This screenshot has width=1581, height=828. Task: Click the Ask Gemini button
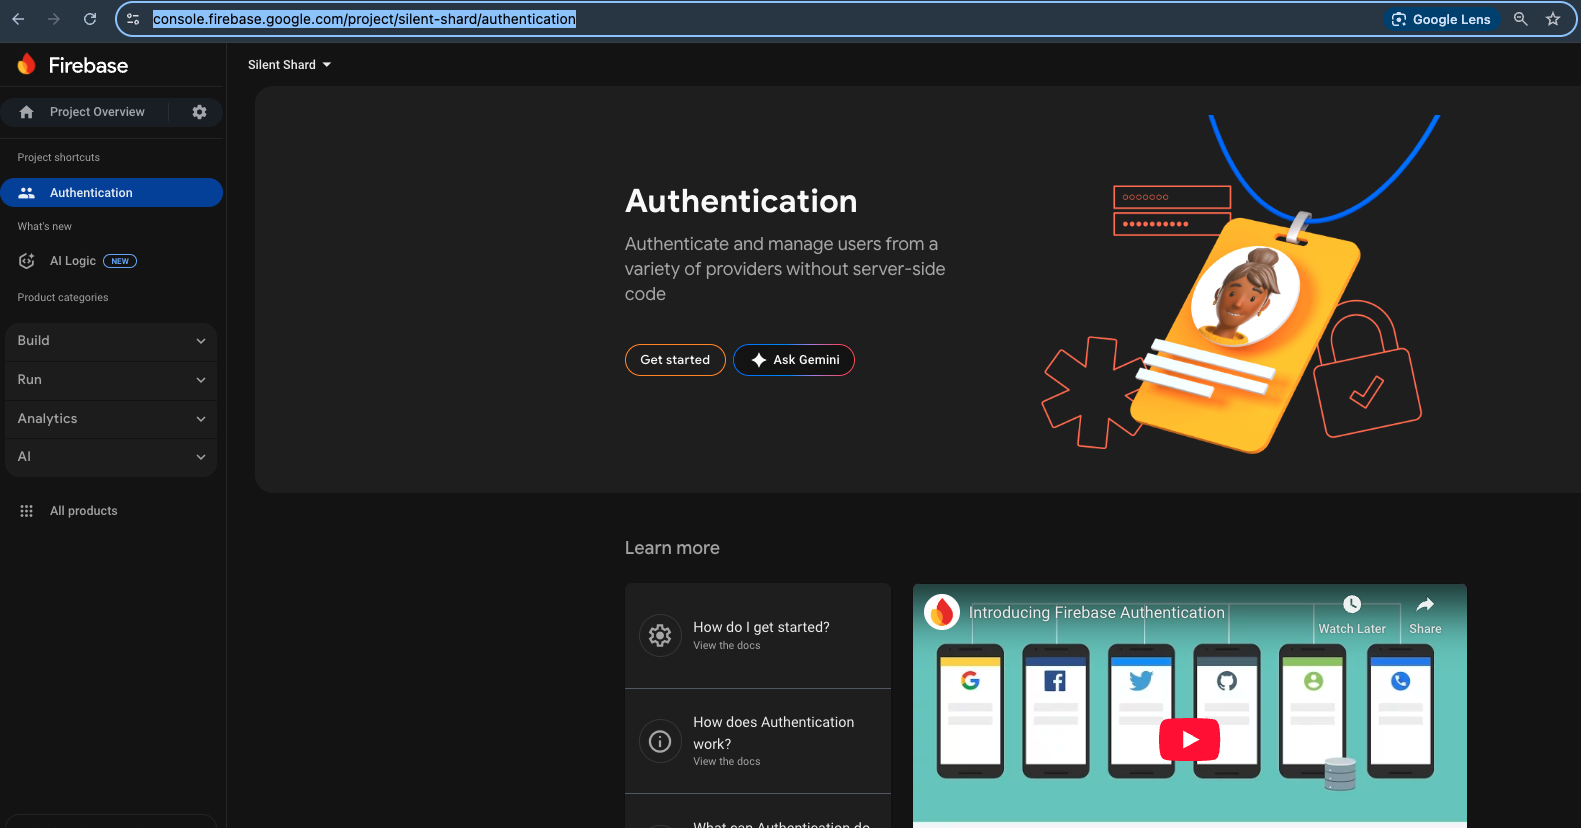tap(794, 360)
